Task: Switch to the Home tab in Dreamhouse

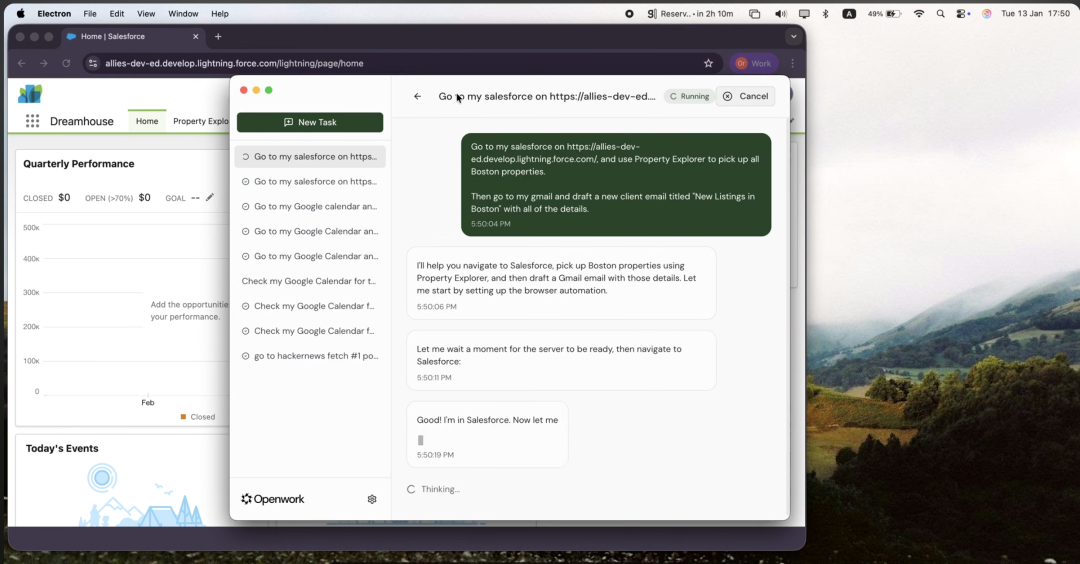Action: (147, 121)
